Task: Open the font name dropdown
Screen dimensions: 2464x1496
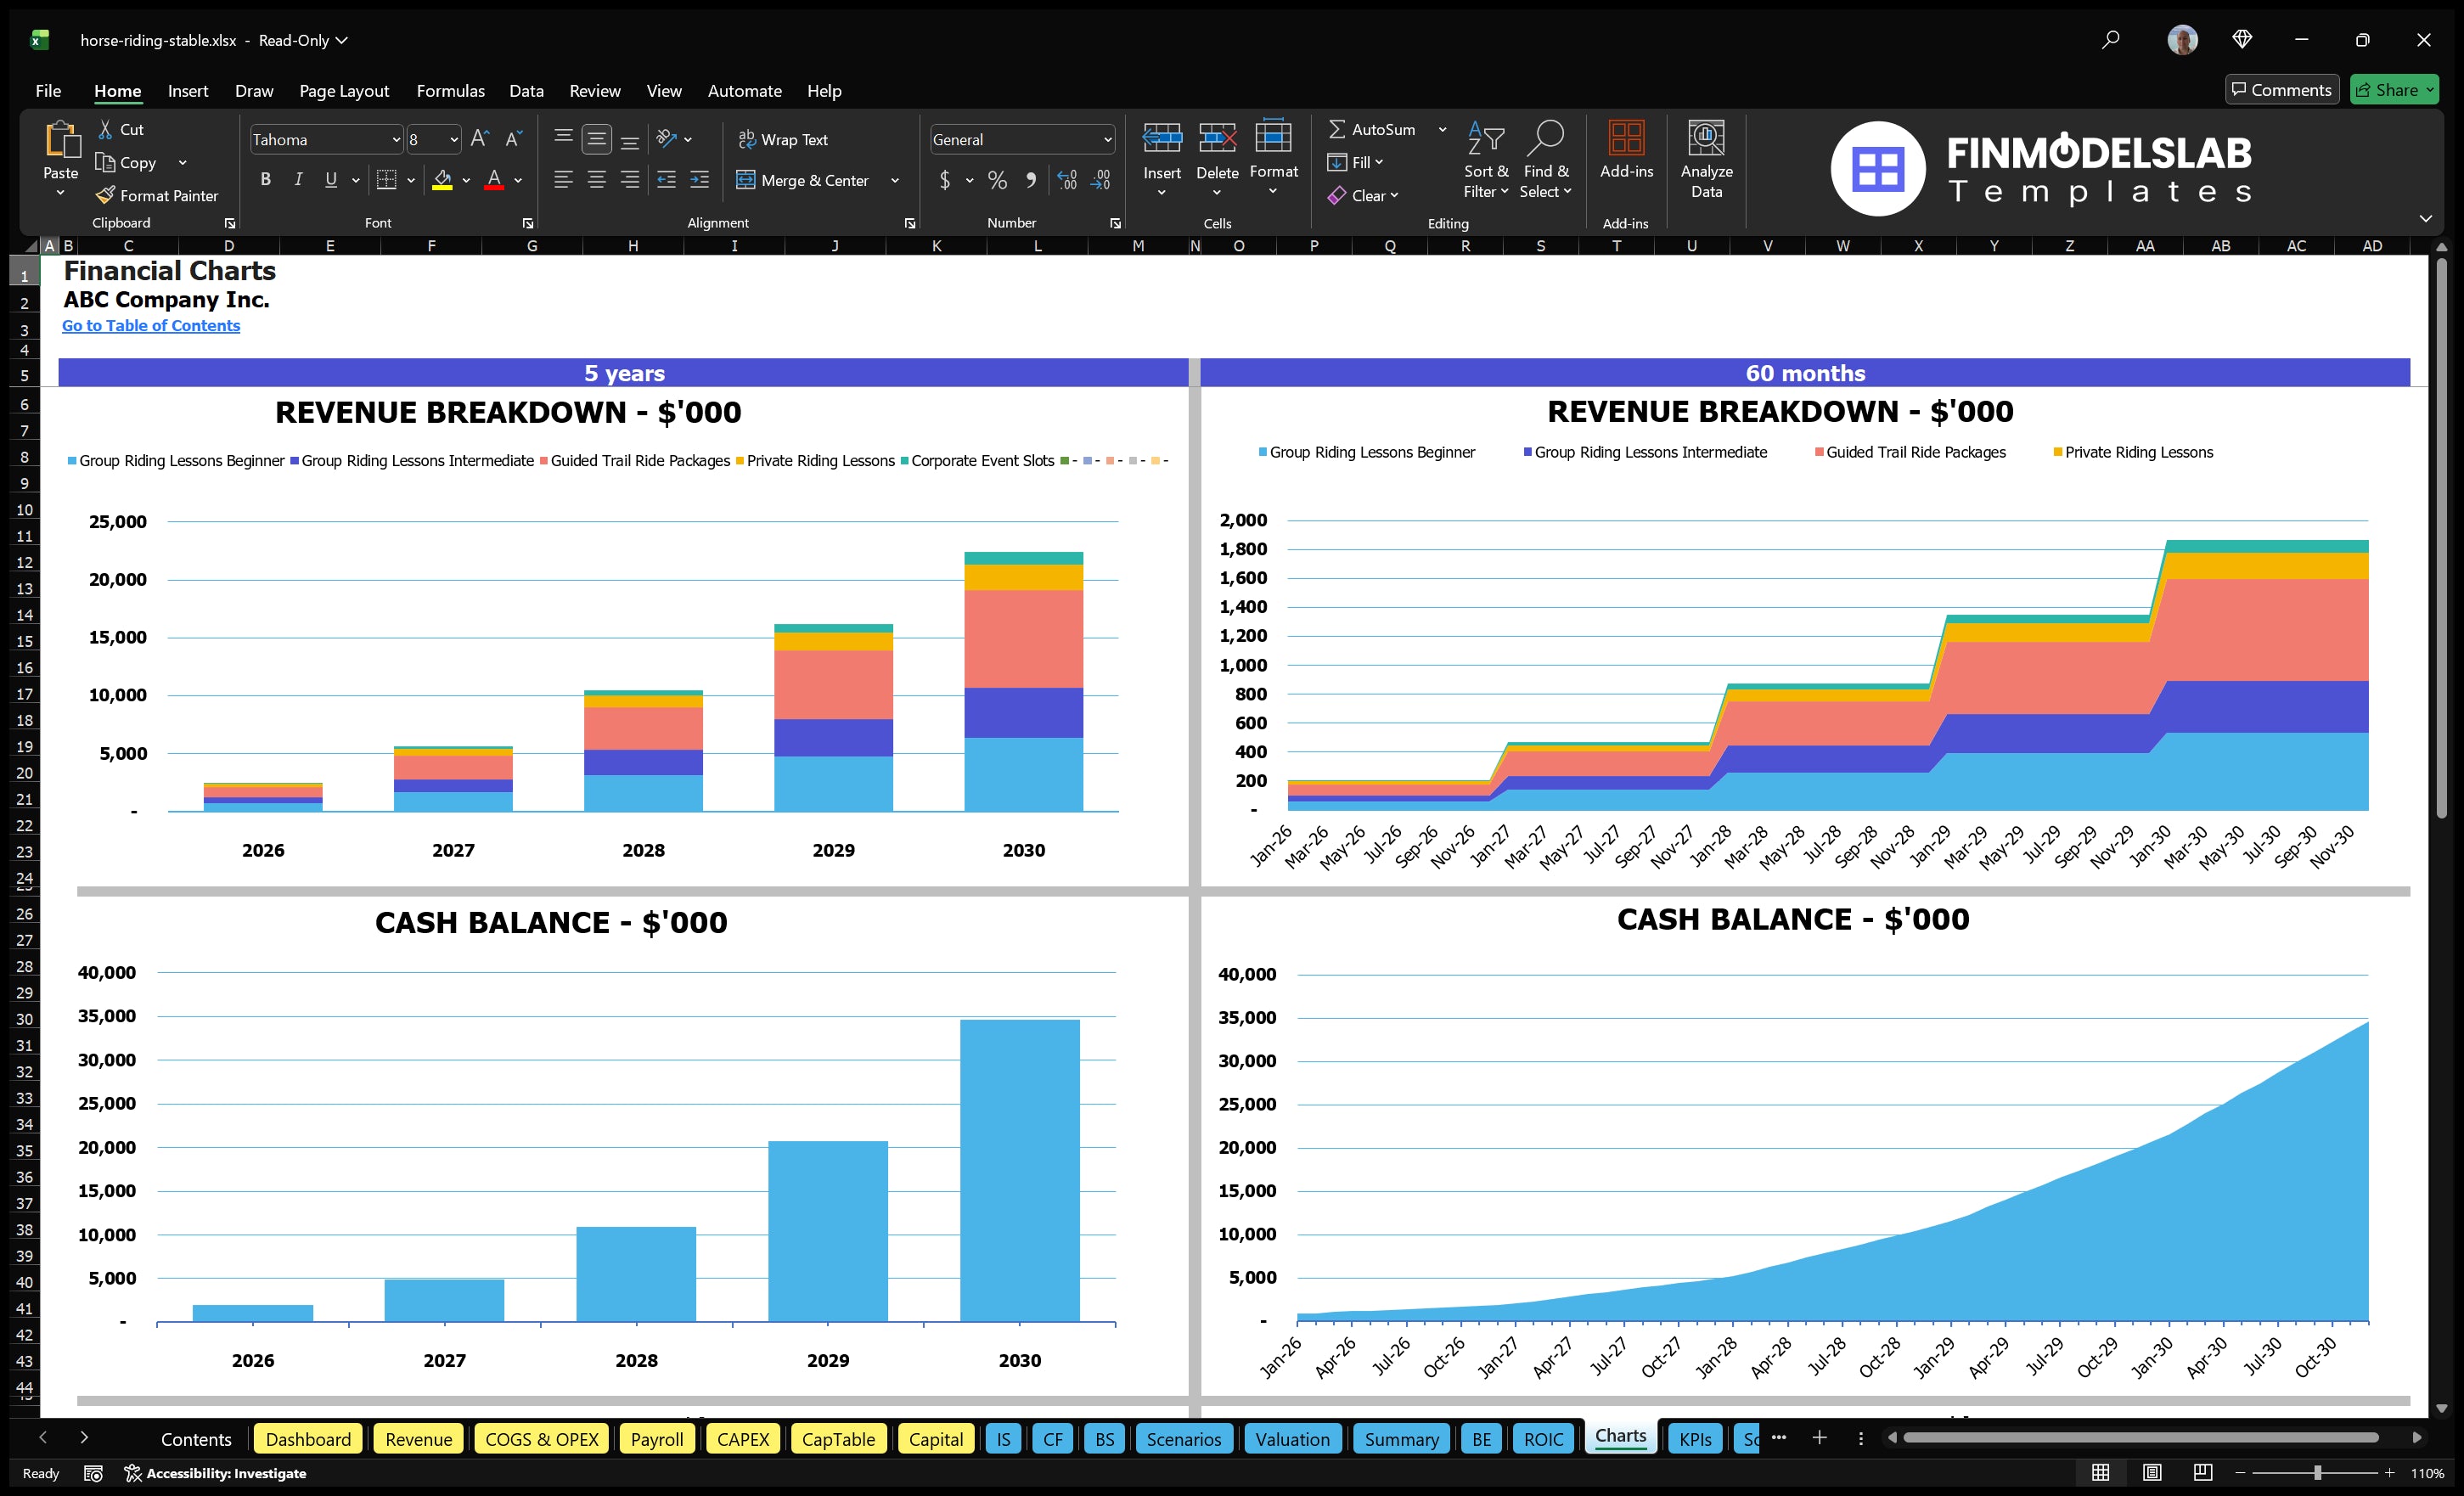Action: point(397,139)
